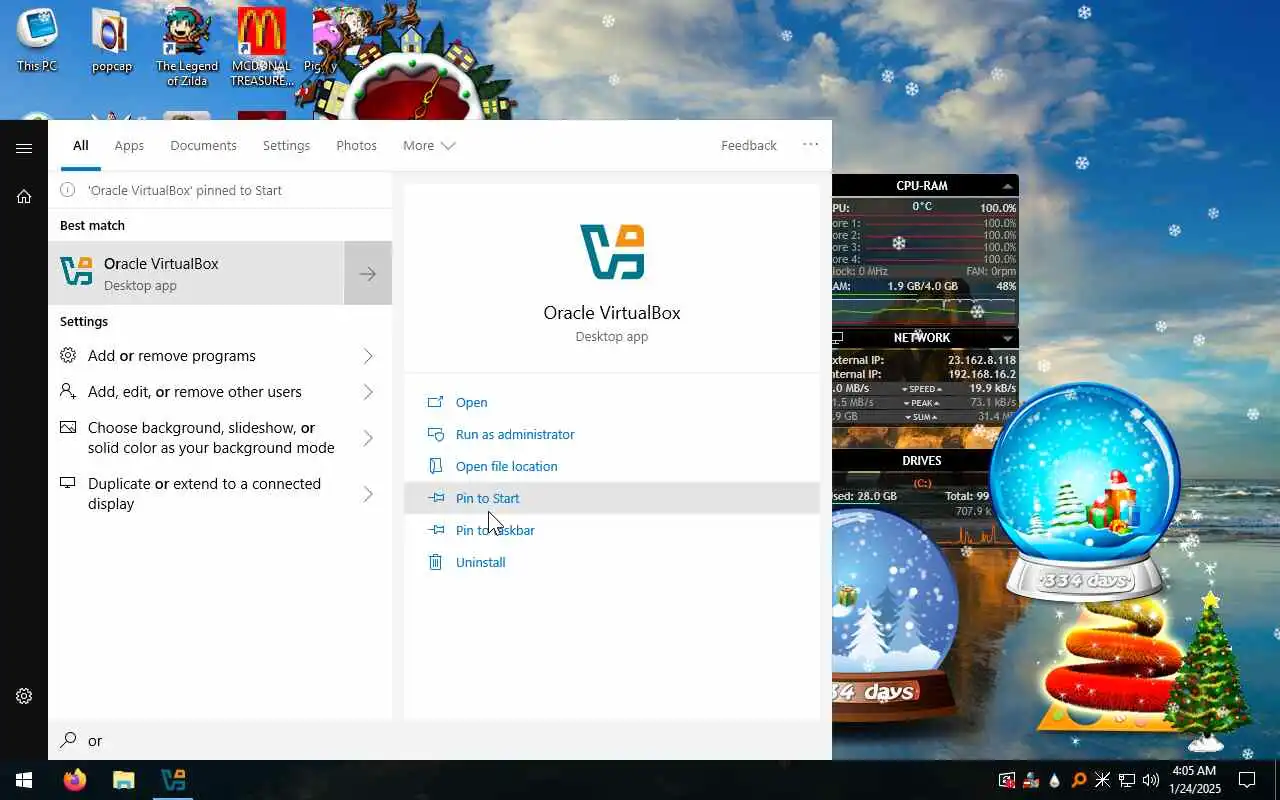The width and height of the screenshot is (1280, 800).
Task: Open File Explorer from the taskbar
Action: pyautogui.click(x=123, y=780)
